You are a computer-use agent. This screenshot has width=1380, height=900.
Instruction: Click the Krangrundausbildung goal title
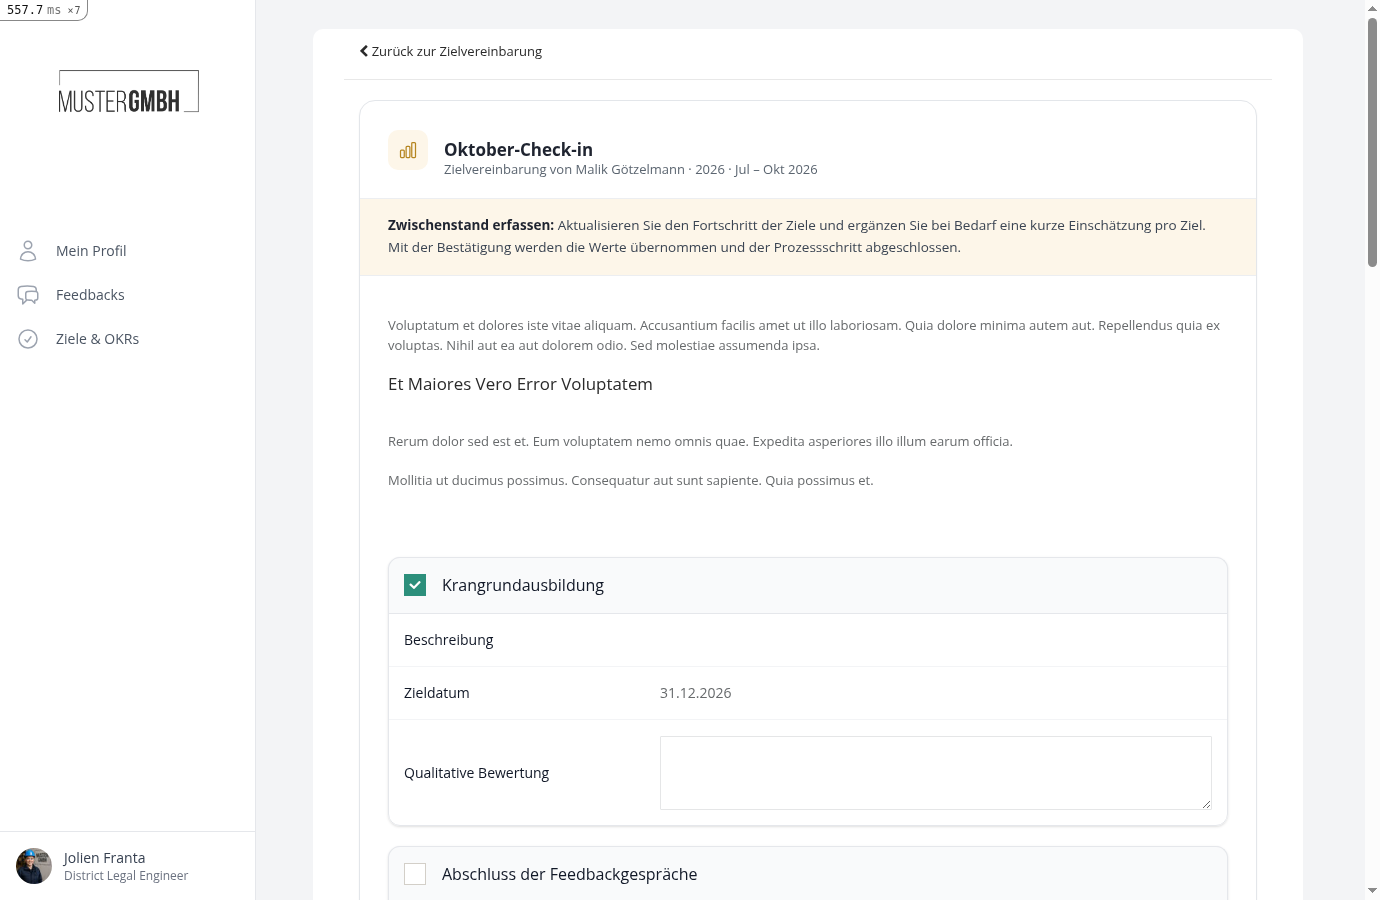523,585
